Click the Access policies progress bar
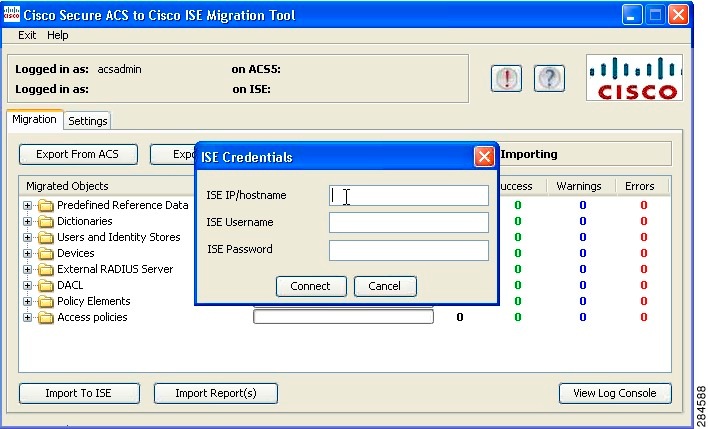This screenshot has width=708, height=429. tap(343, 317)
